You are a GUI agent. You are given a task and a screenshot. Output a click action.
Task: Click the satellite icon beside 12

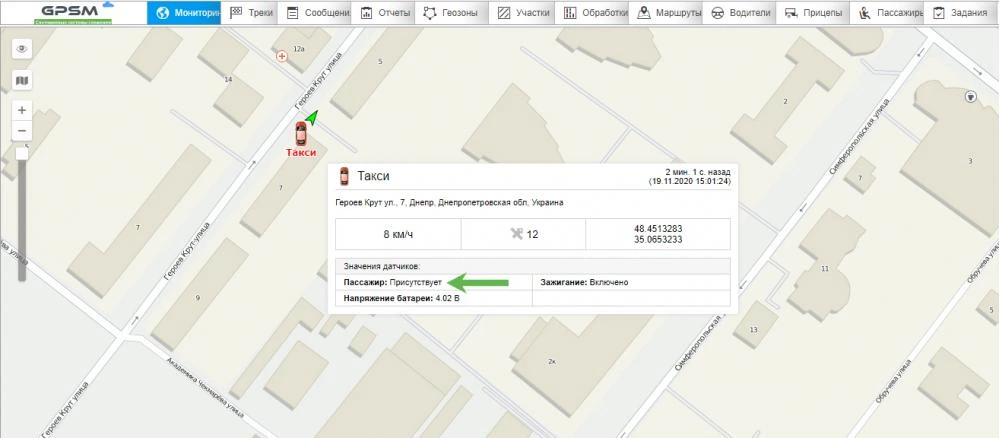click(x=517, y=234)
